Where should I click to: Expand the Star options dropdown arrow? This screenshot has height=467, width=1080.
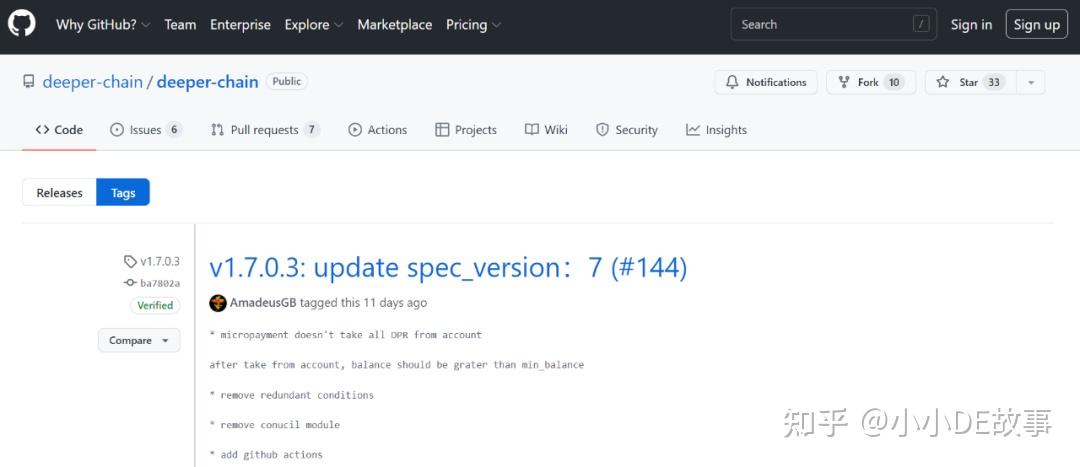point(1031,82)
